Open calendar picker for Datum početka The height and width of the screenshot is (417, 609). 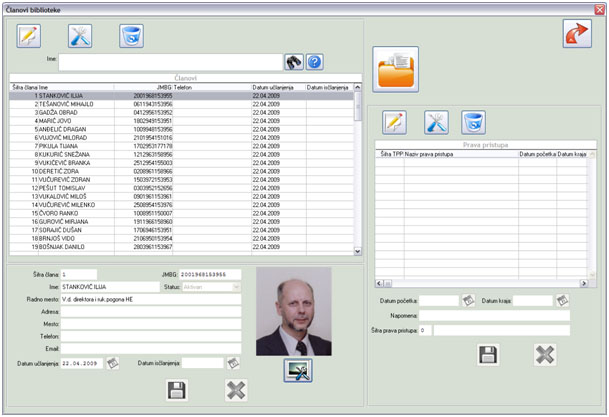point(467,300)
